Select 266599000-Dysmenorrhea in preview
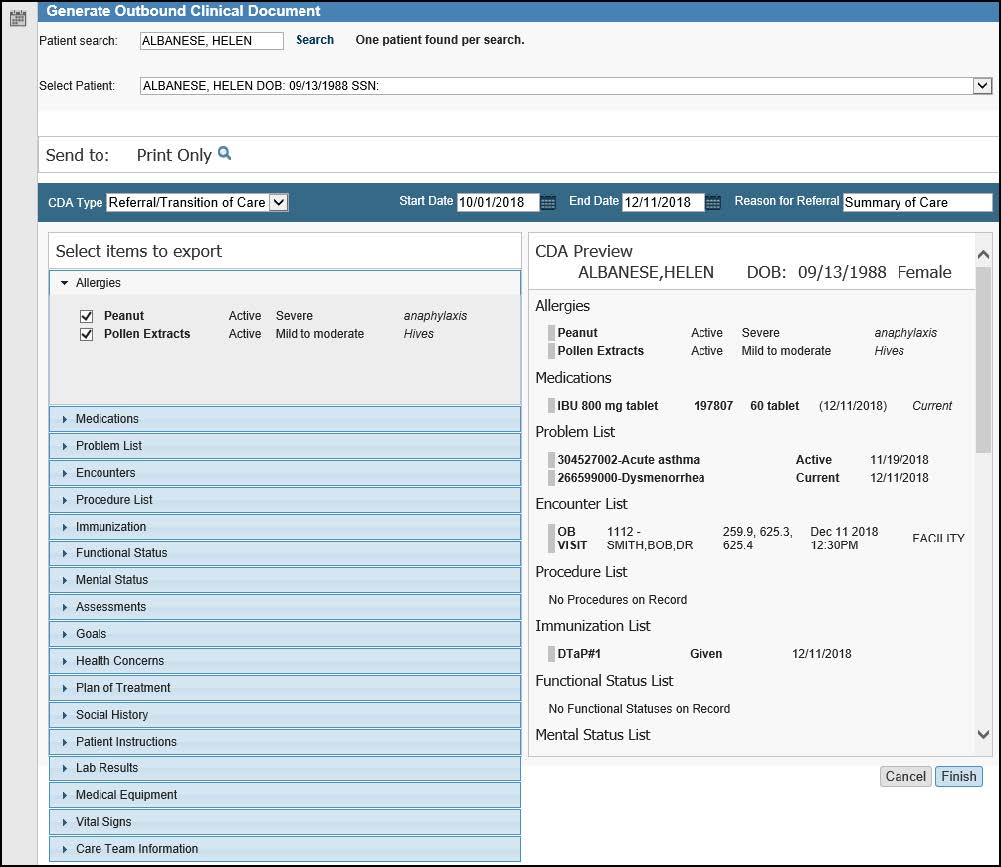1001x867 pixels. 631,478
